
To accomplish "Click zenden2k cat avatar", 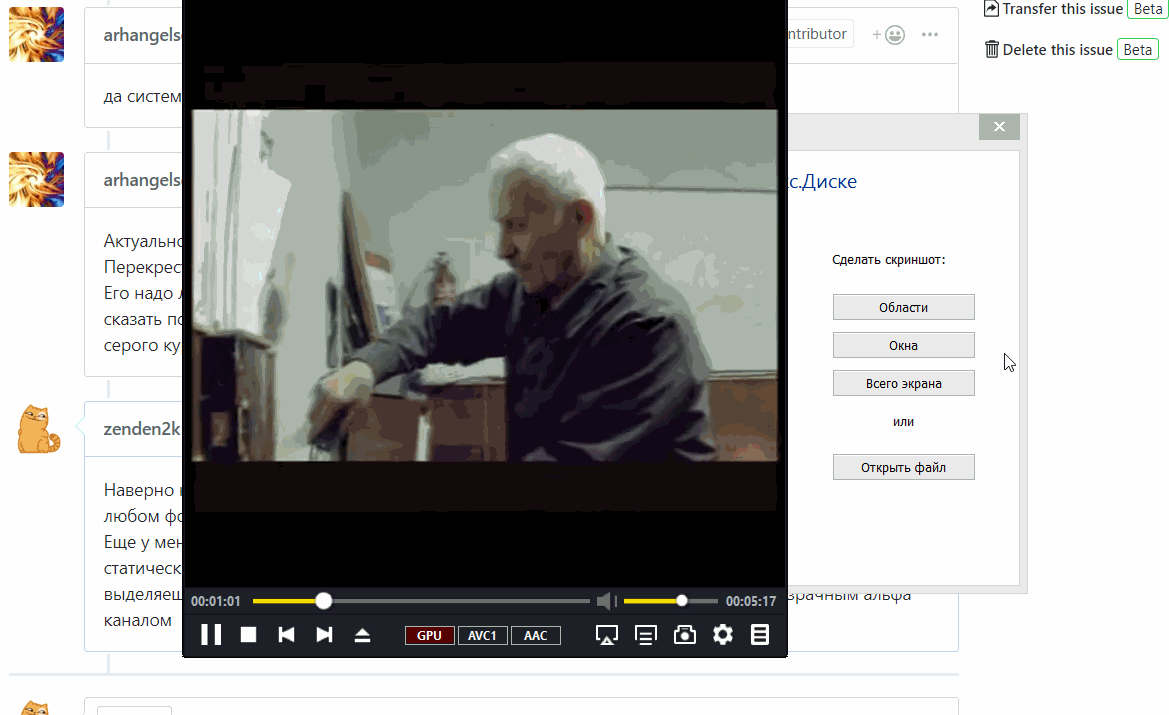I will (x=39, y=429).
